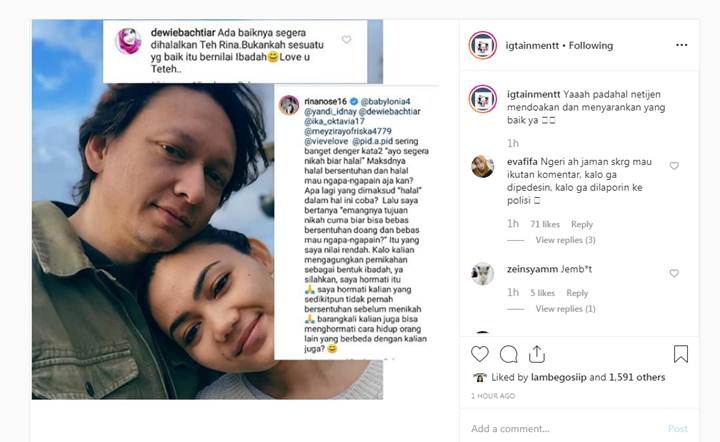The image size is (720, 442).
Task: Open evafifa's profile picture
Action: pyautogui.click(x=482, y=166)
